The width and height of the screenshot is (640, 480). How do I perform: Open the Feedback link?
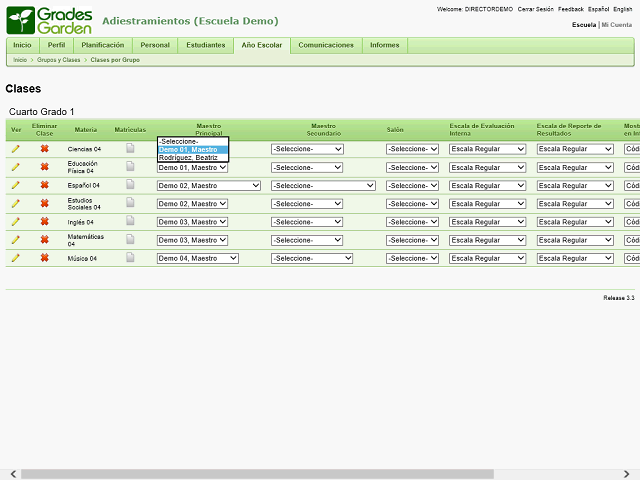click(x=571, y=9)
